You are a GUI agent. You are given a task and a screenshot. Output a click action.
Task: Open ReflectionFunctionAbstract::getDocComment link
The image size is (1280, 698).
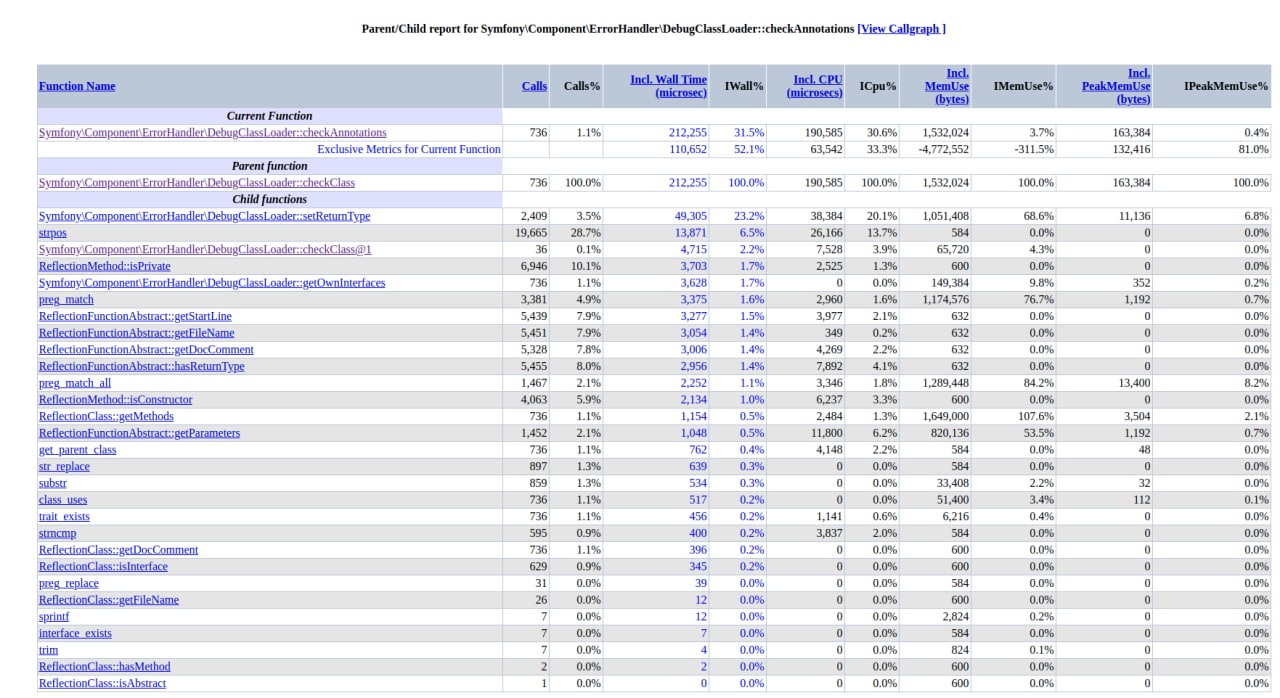pyautogui.click(x=146, y=350)
